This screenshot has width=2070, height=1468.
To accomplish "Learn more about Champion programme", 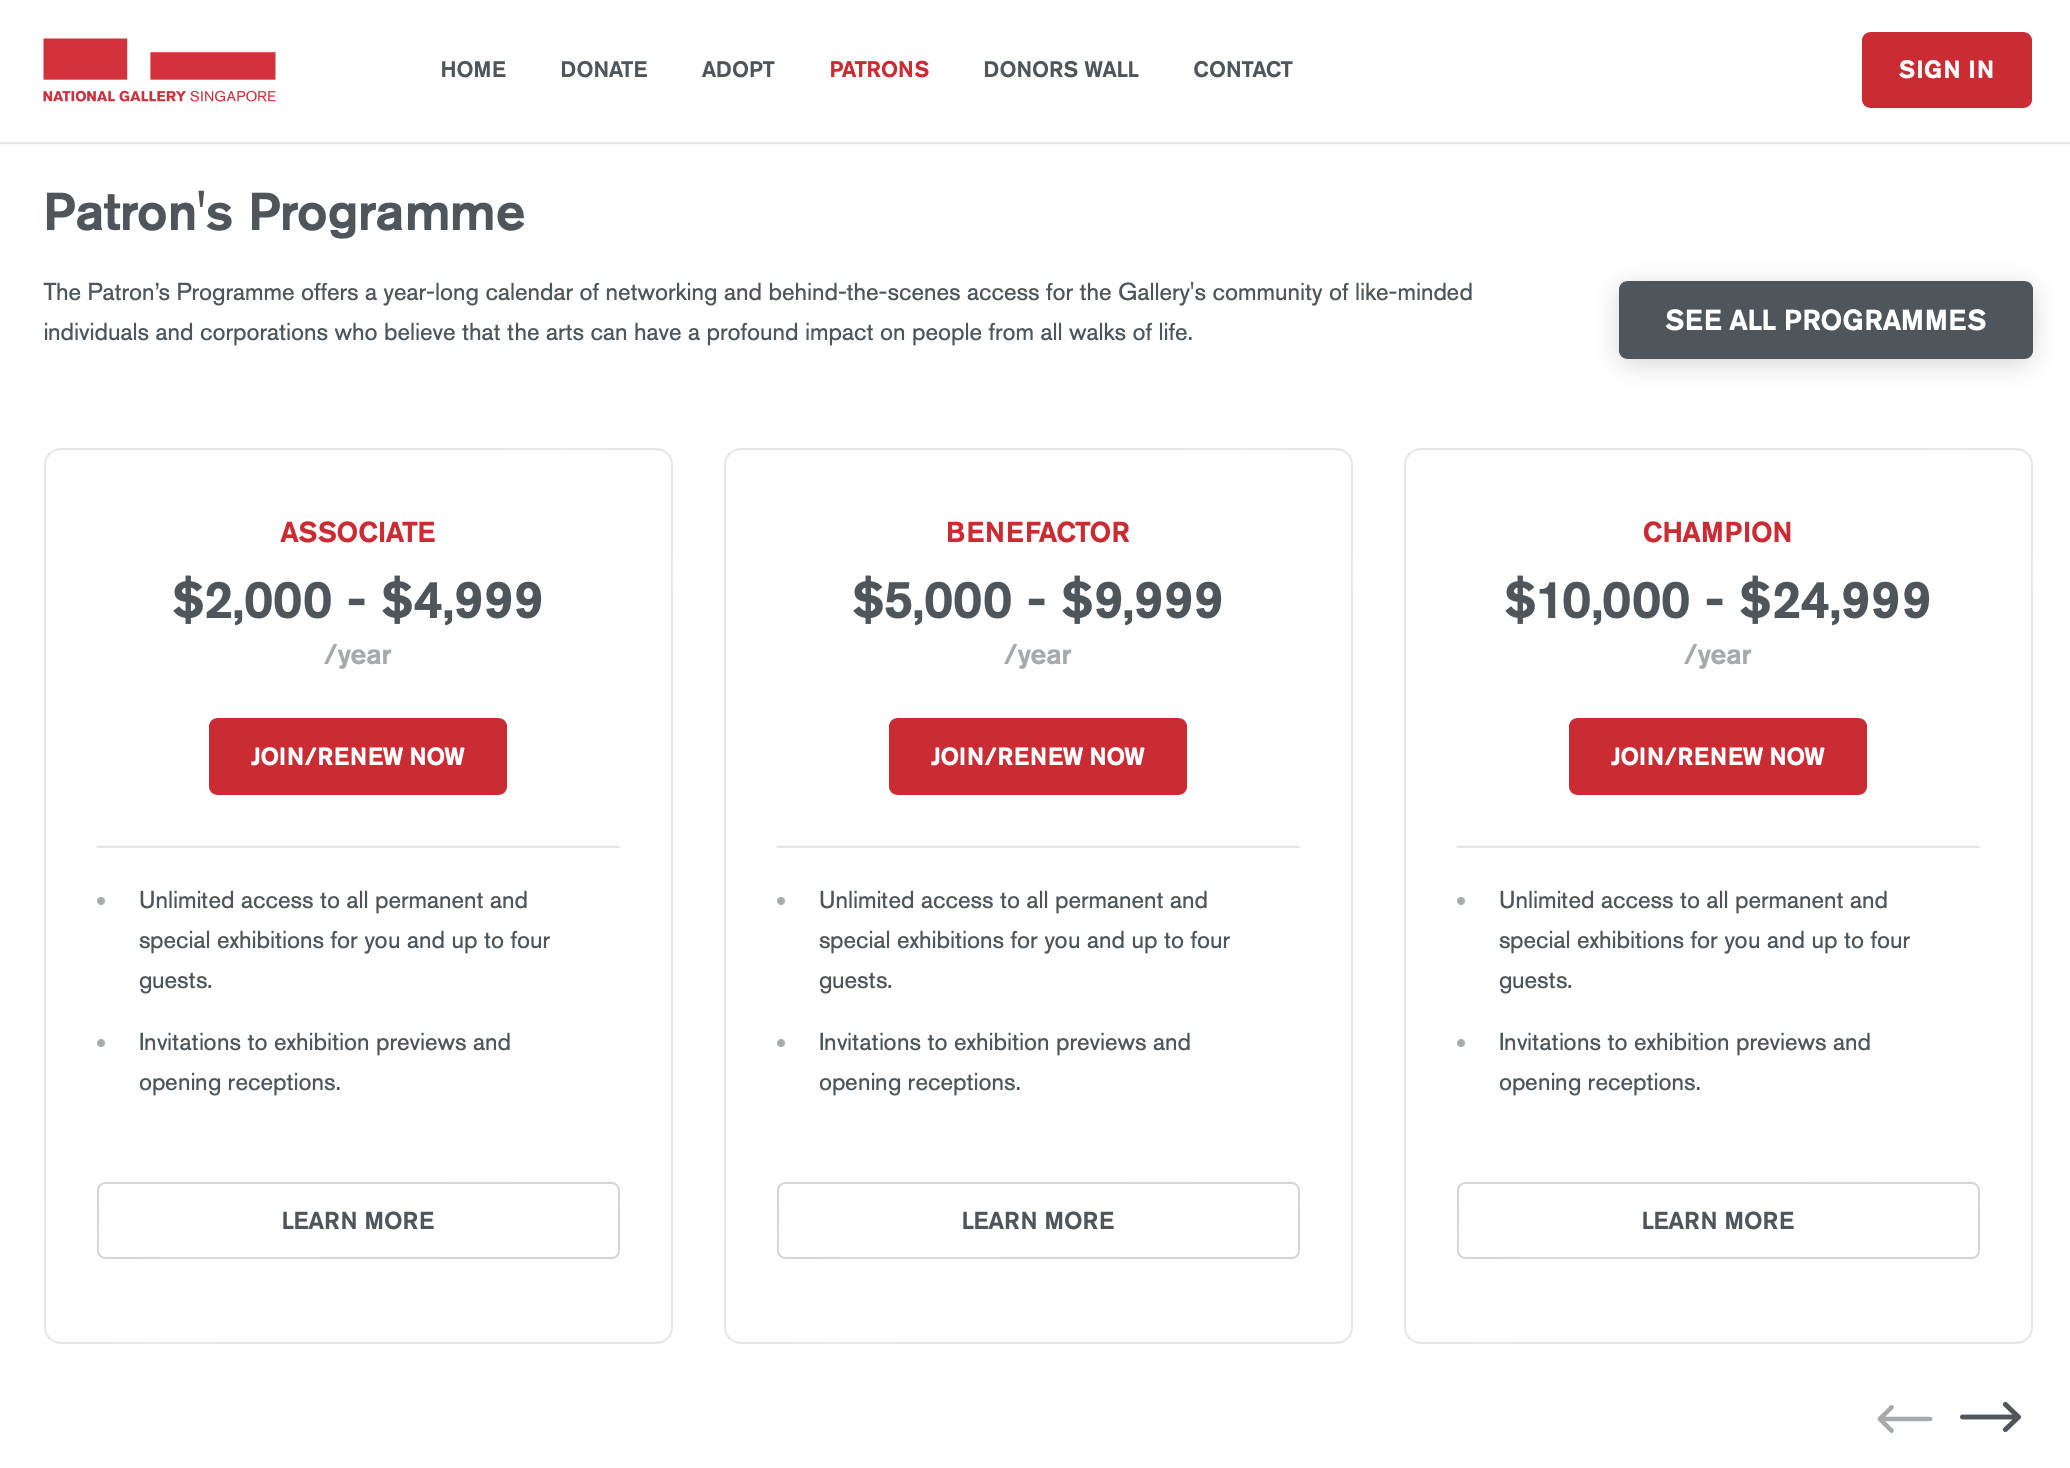I will click(1718, 1220).
